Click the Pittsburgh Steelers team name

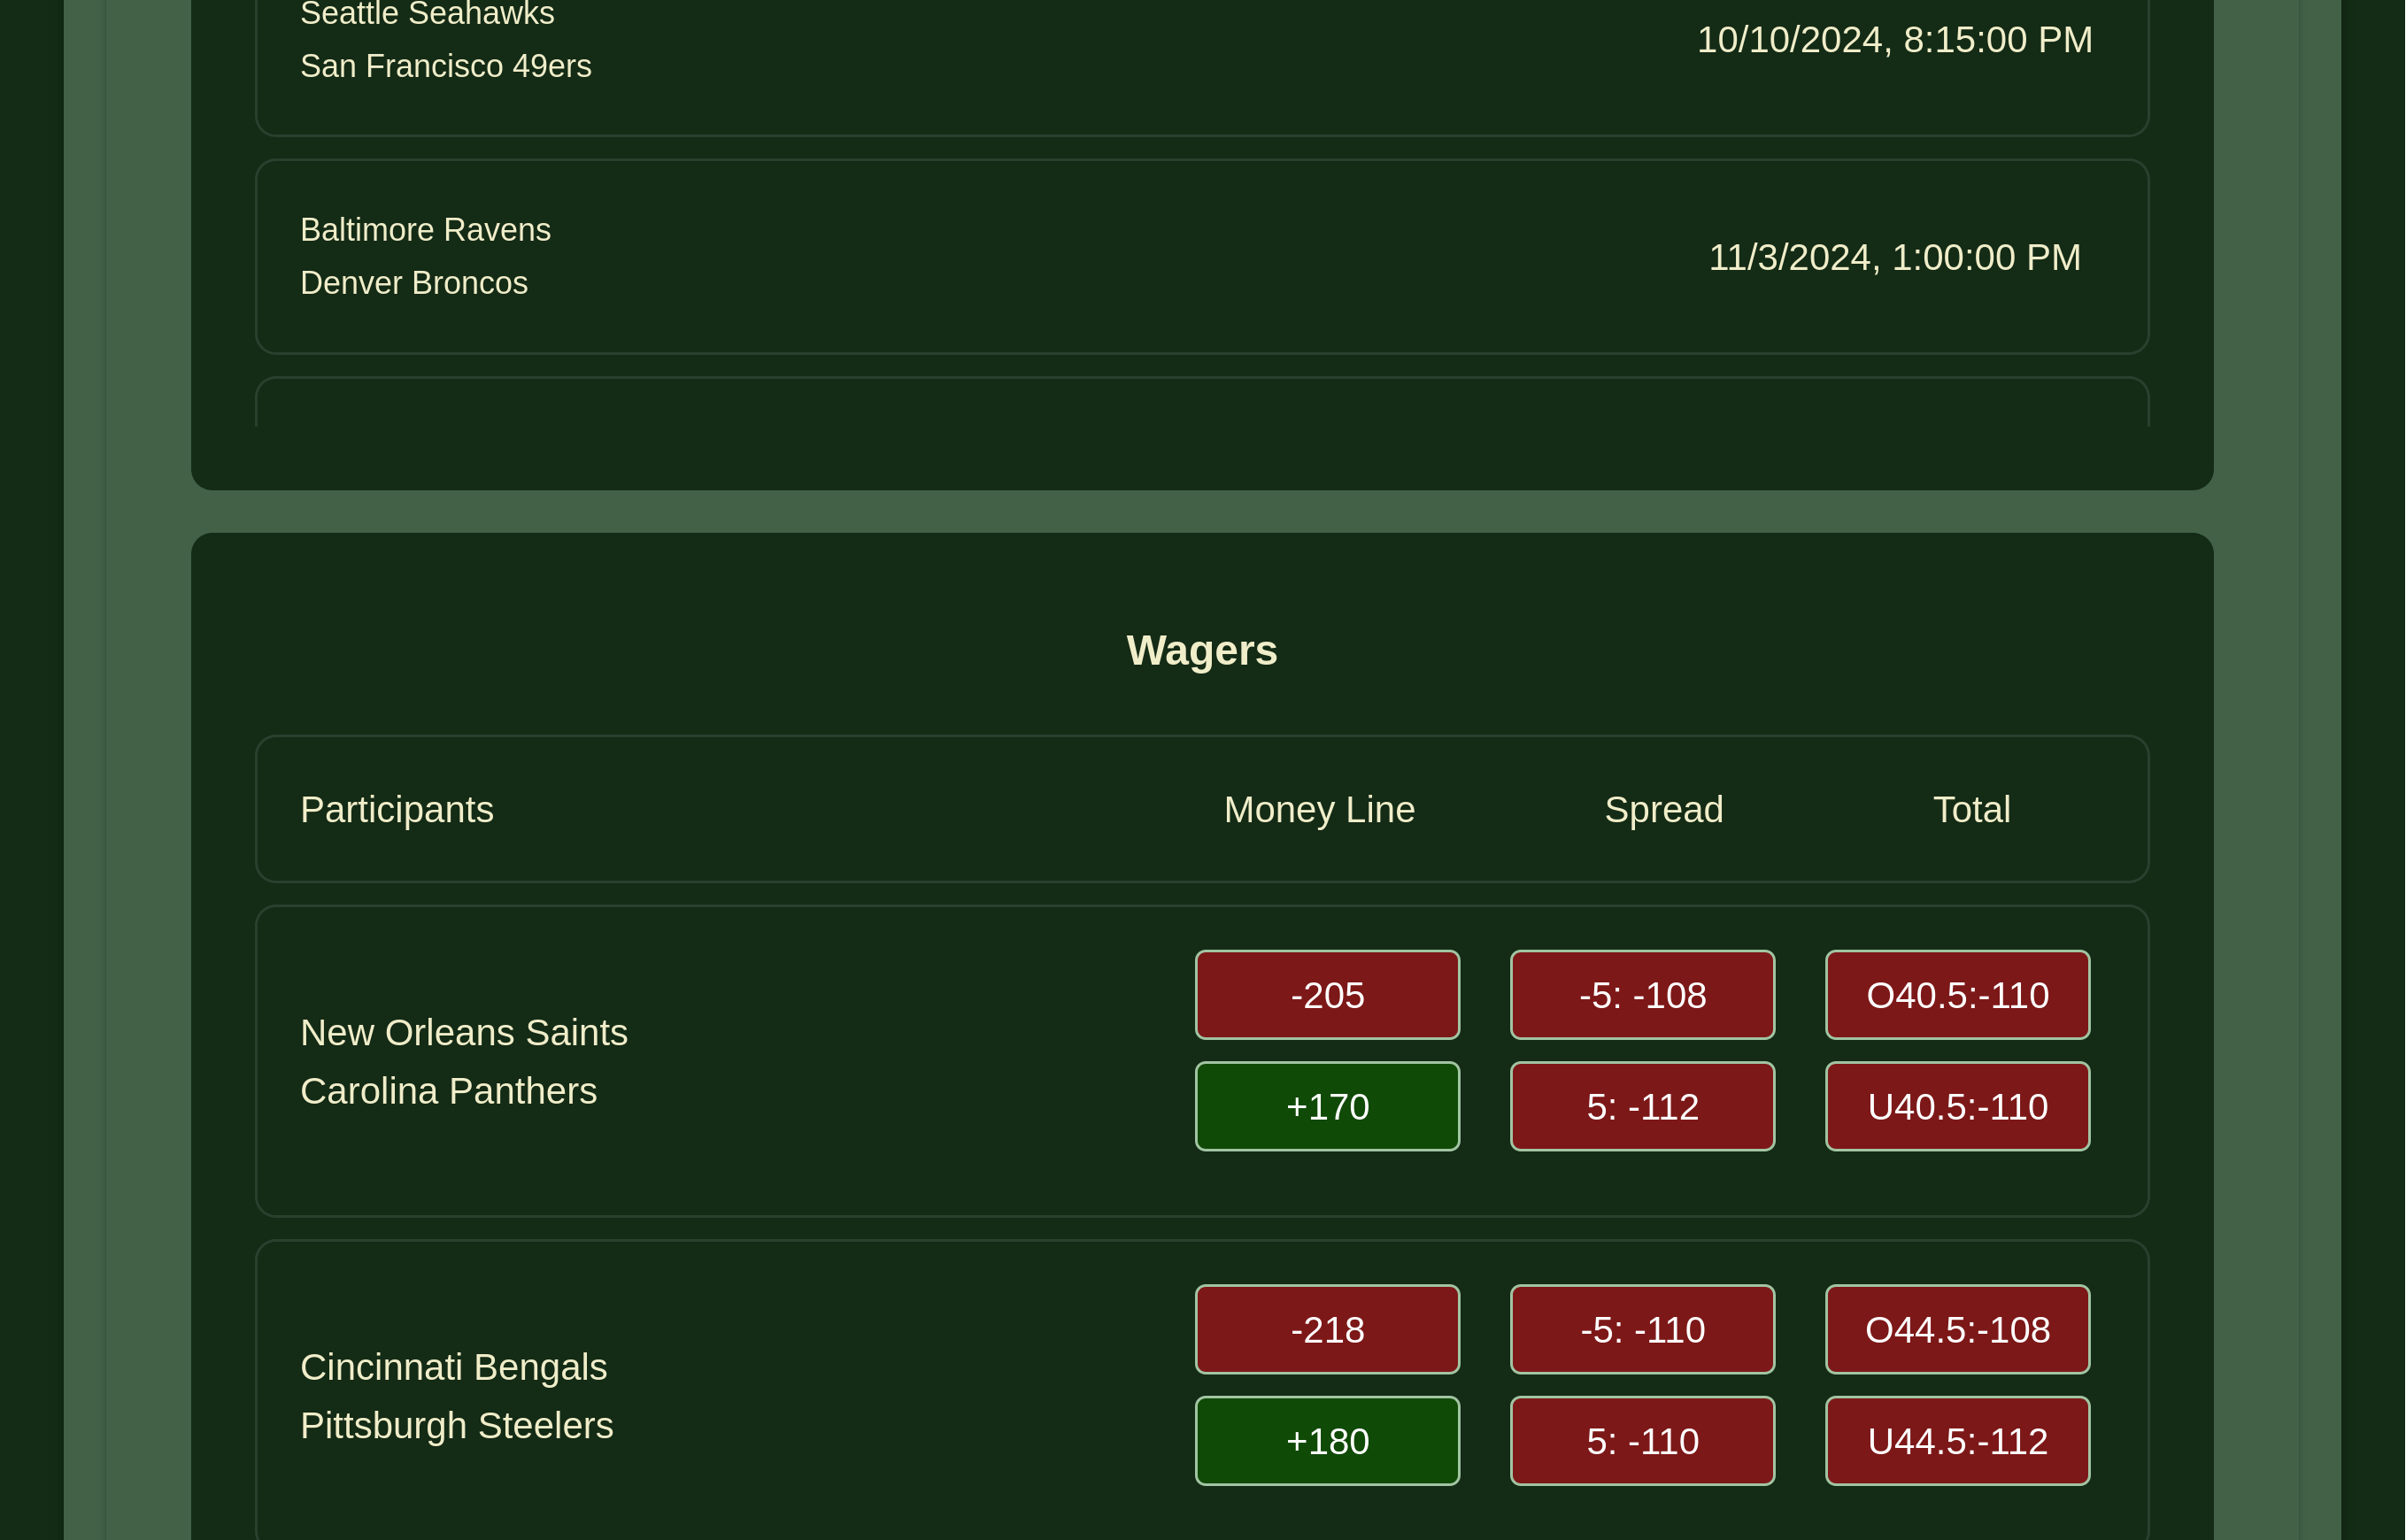(x=457, y=1425)
